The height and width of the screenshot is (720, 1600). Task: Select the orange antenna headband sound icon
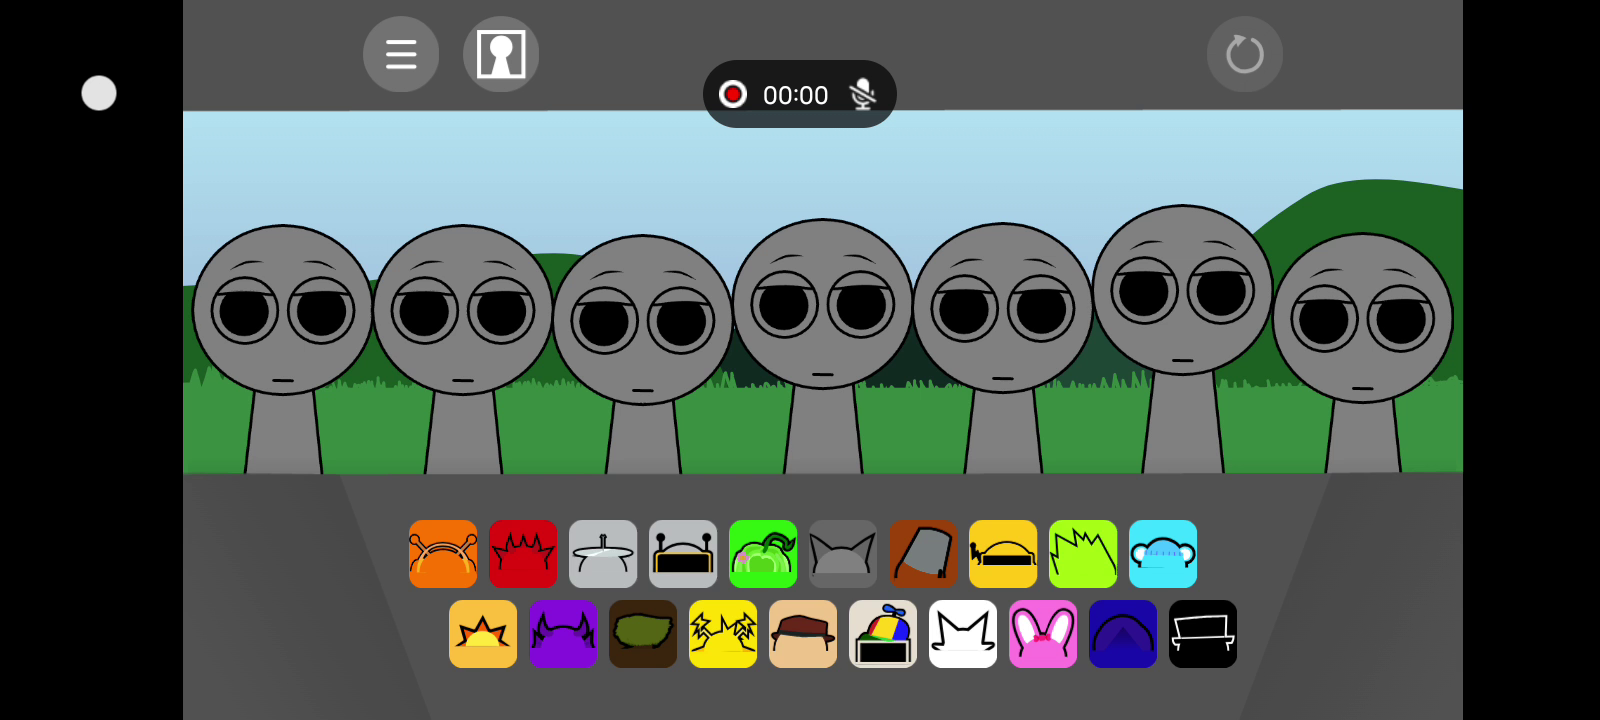pos(443,554)
